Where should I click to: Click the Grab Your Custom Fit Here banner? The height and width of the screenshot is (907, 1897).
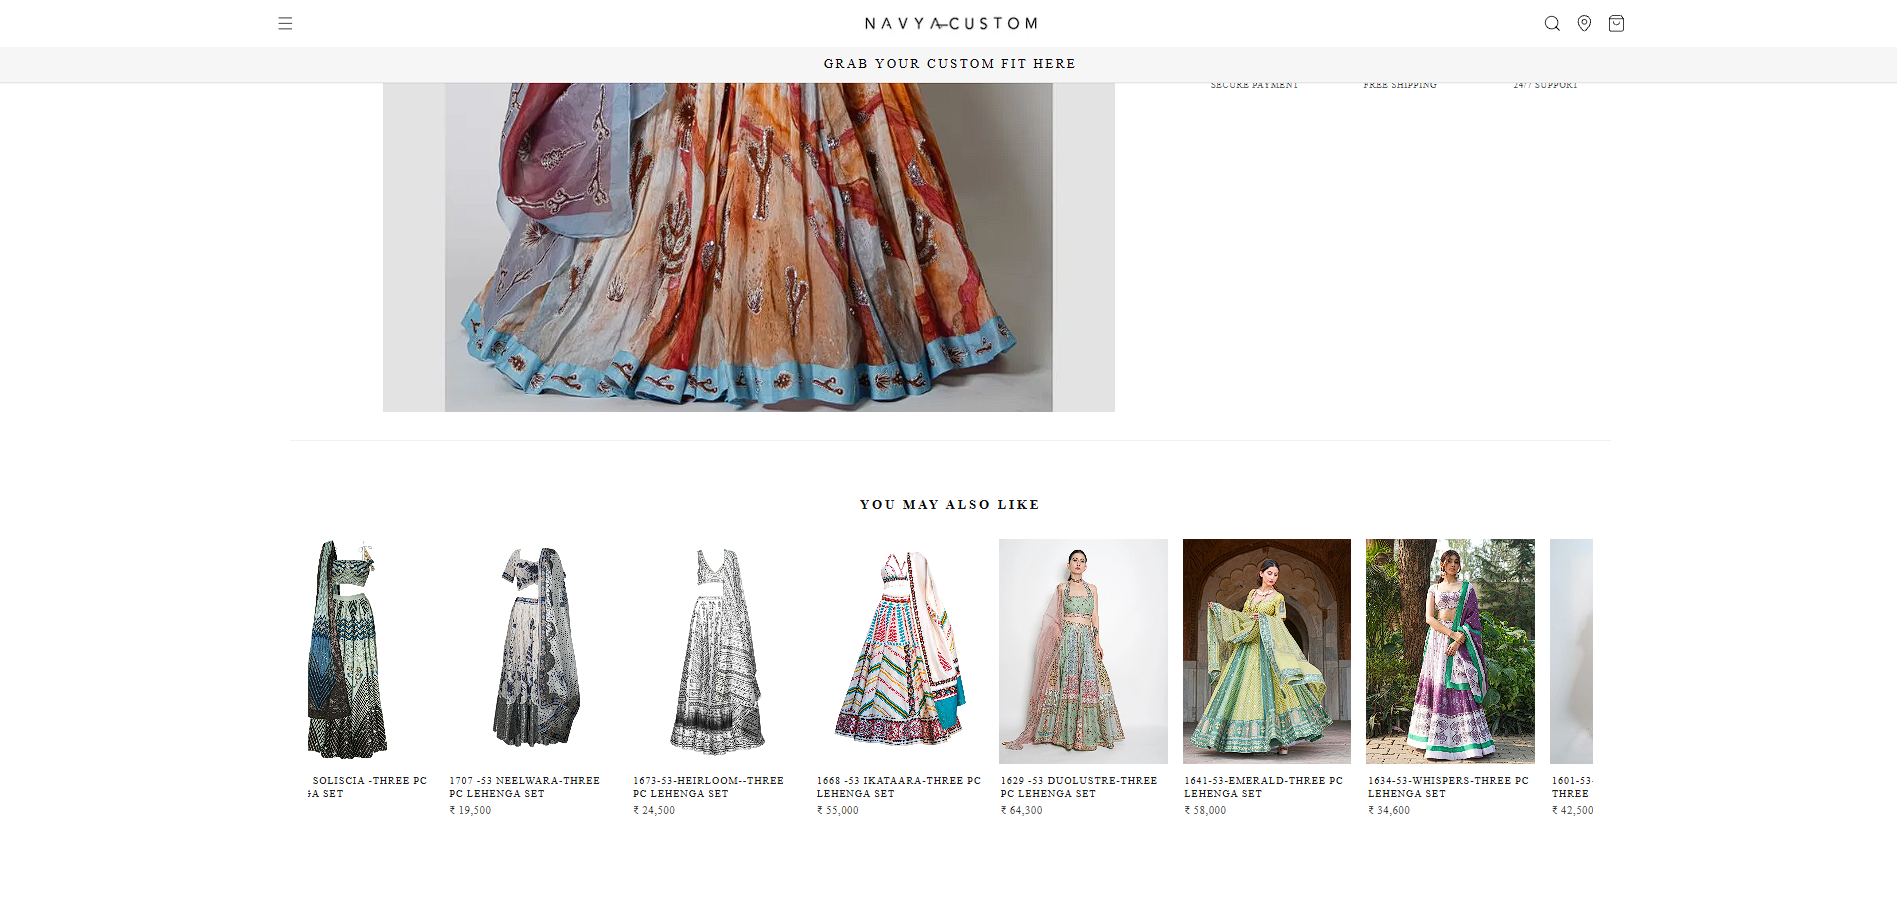[x=949, y=64]
